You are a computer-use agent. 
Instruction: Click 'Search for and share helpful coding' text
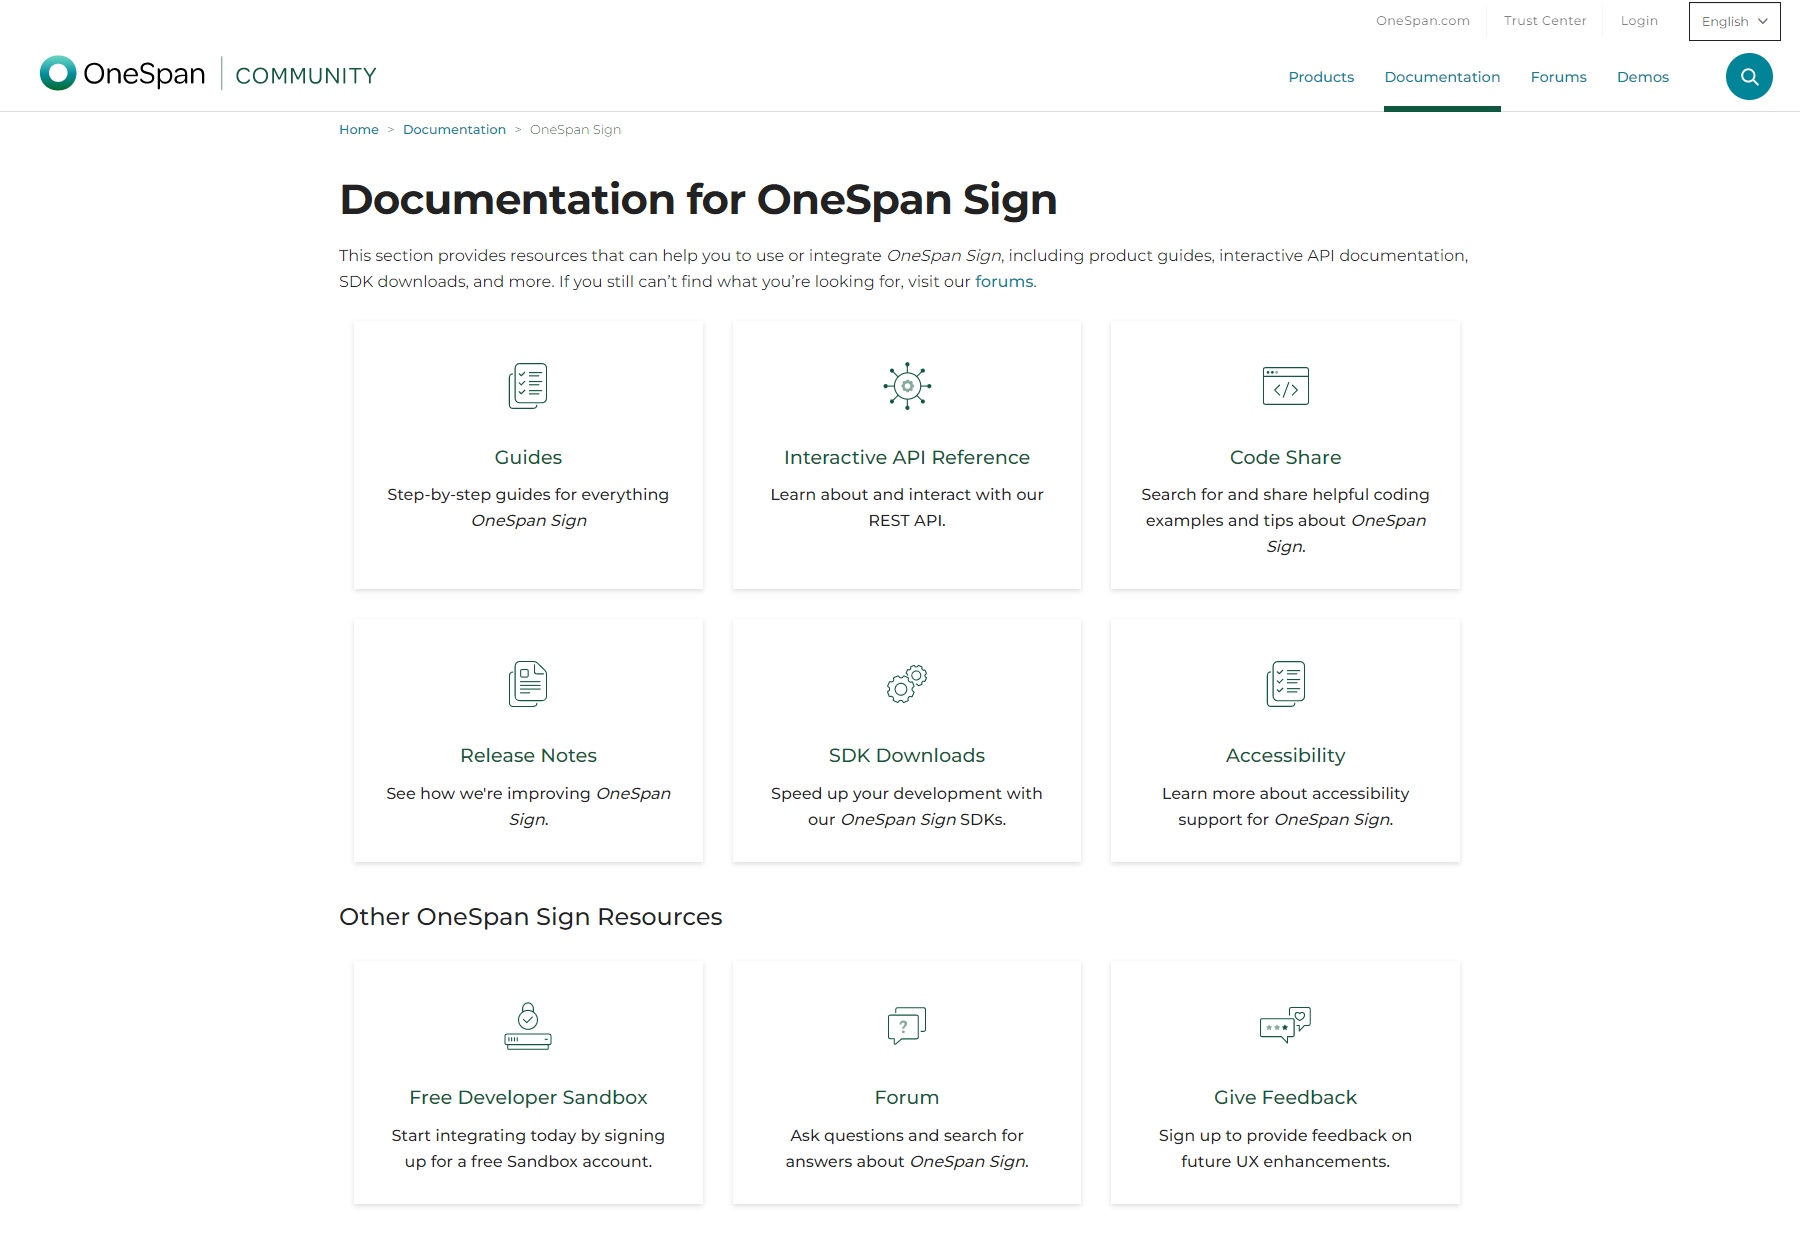(1285, 495)
